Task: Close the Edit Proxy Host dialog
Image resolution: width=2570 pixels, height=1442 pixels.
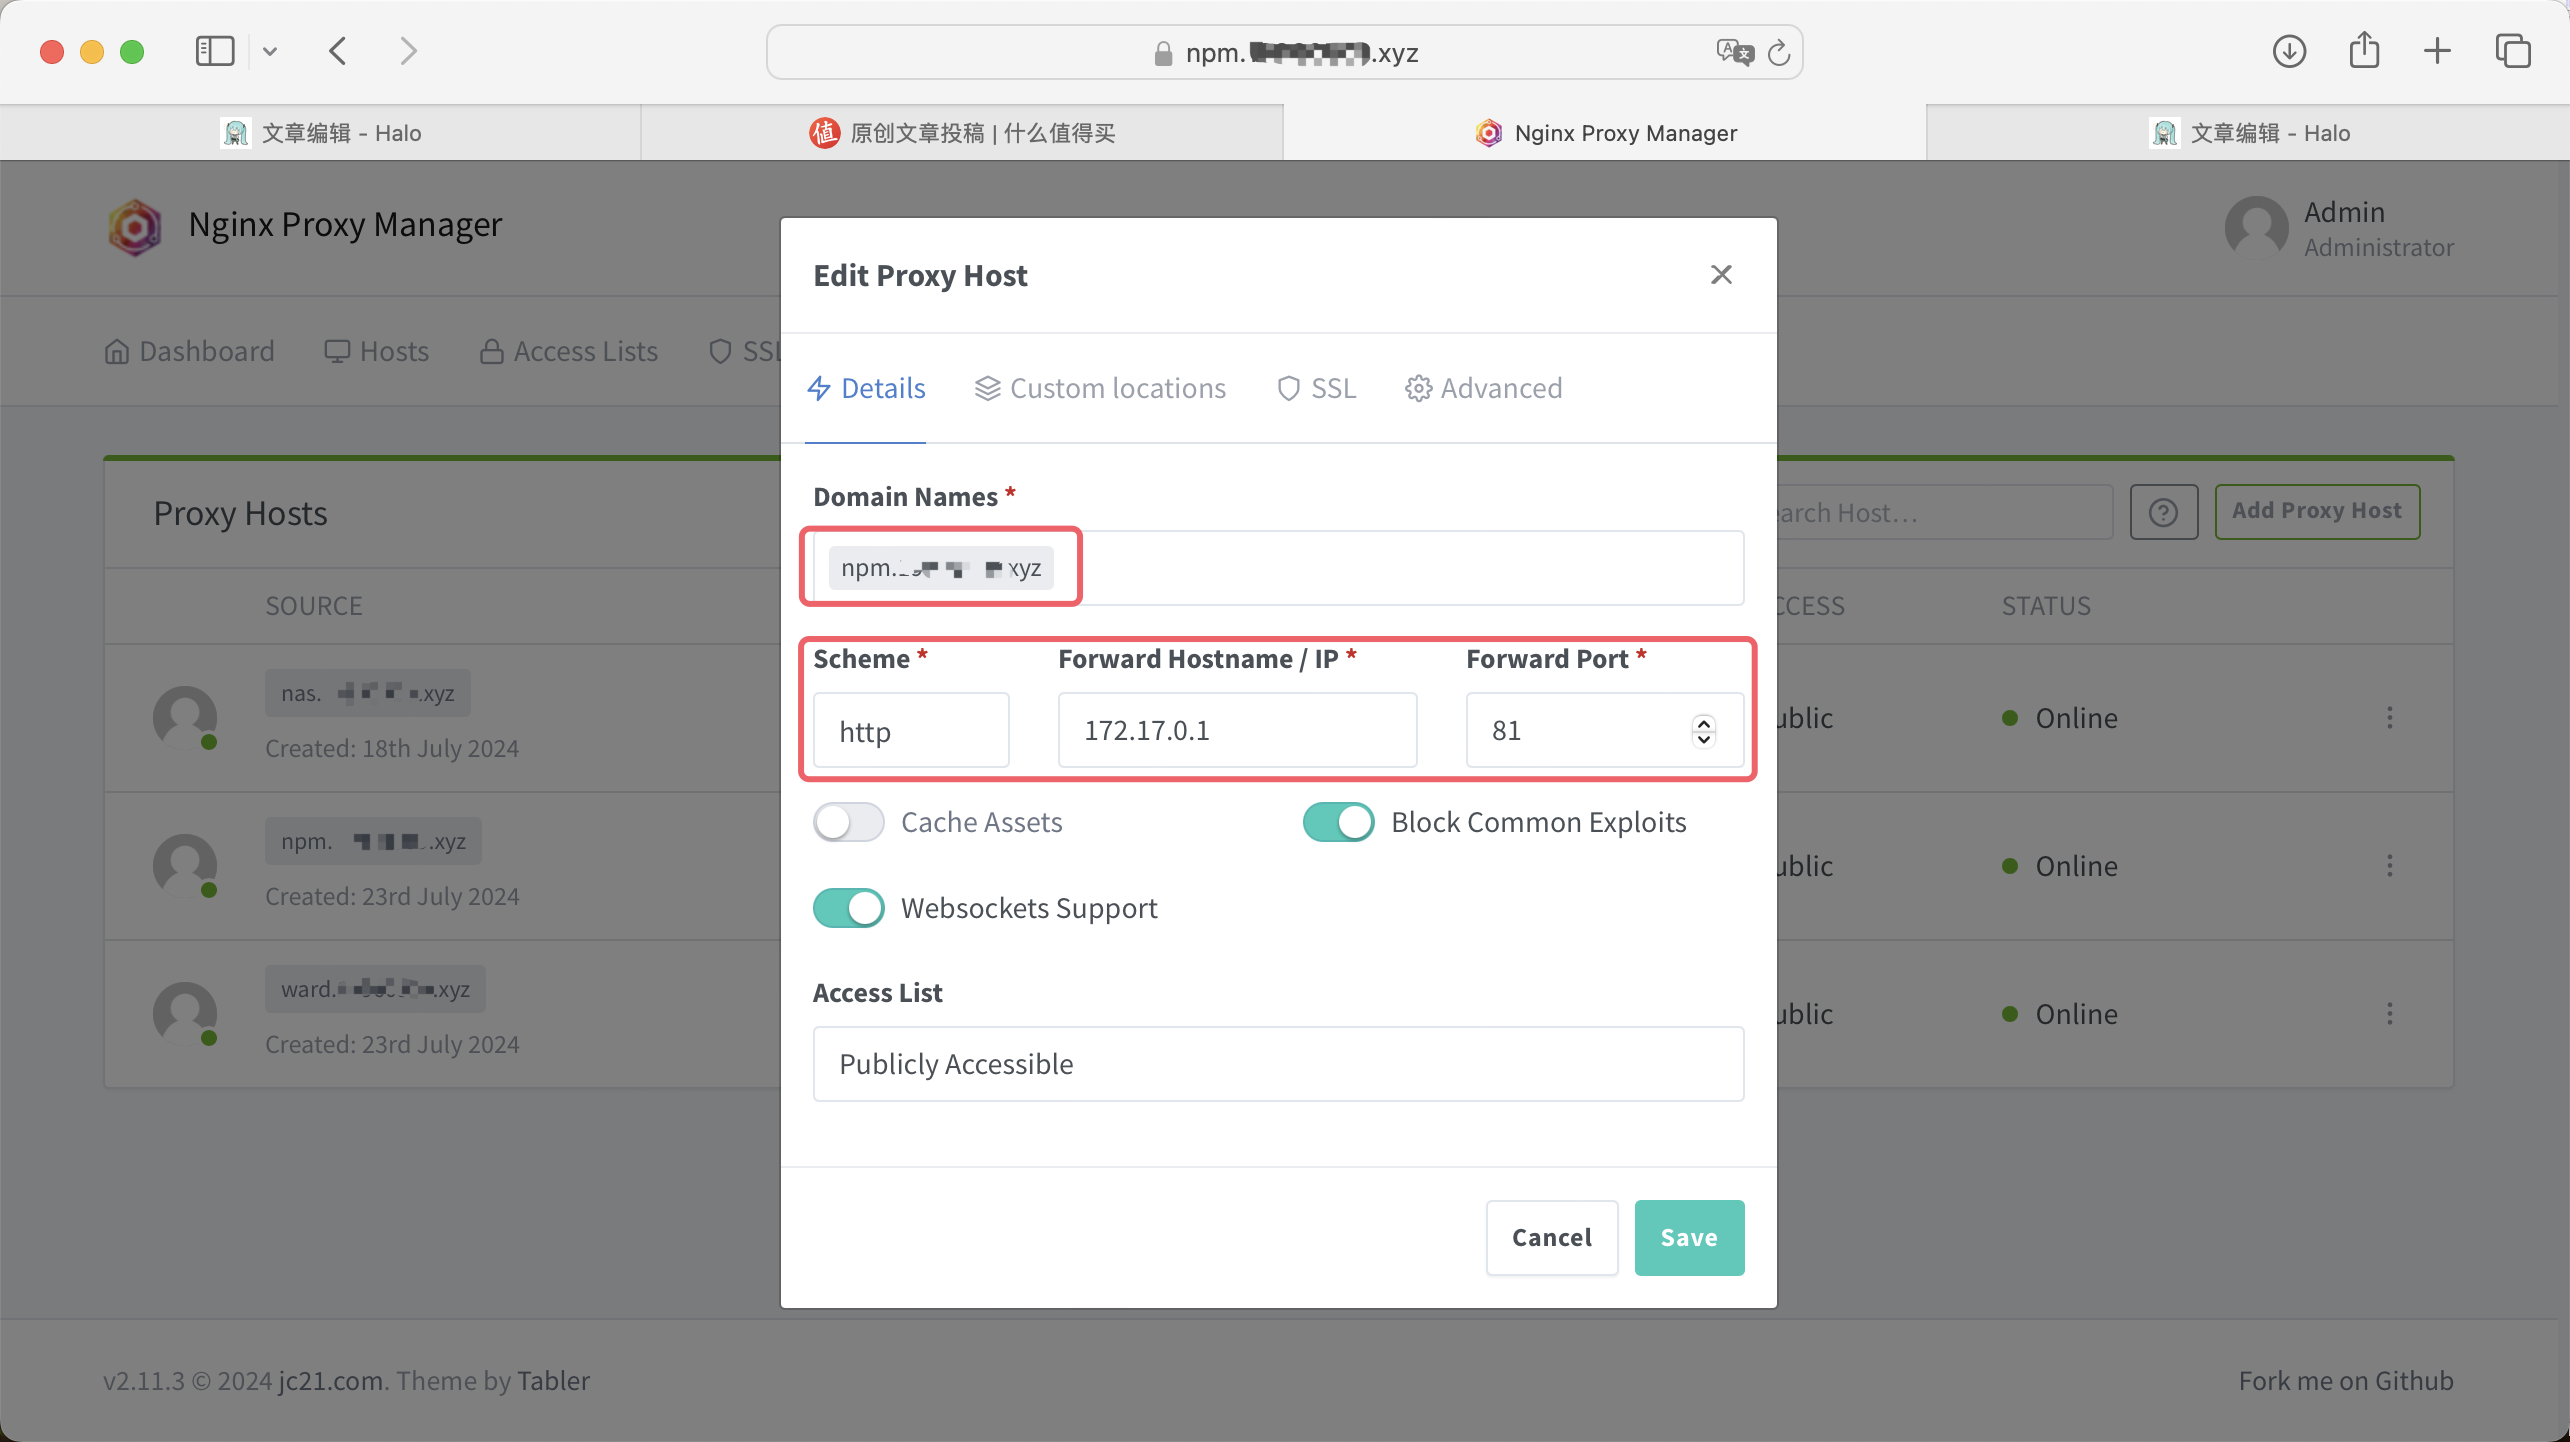Action: [1721, 274]
